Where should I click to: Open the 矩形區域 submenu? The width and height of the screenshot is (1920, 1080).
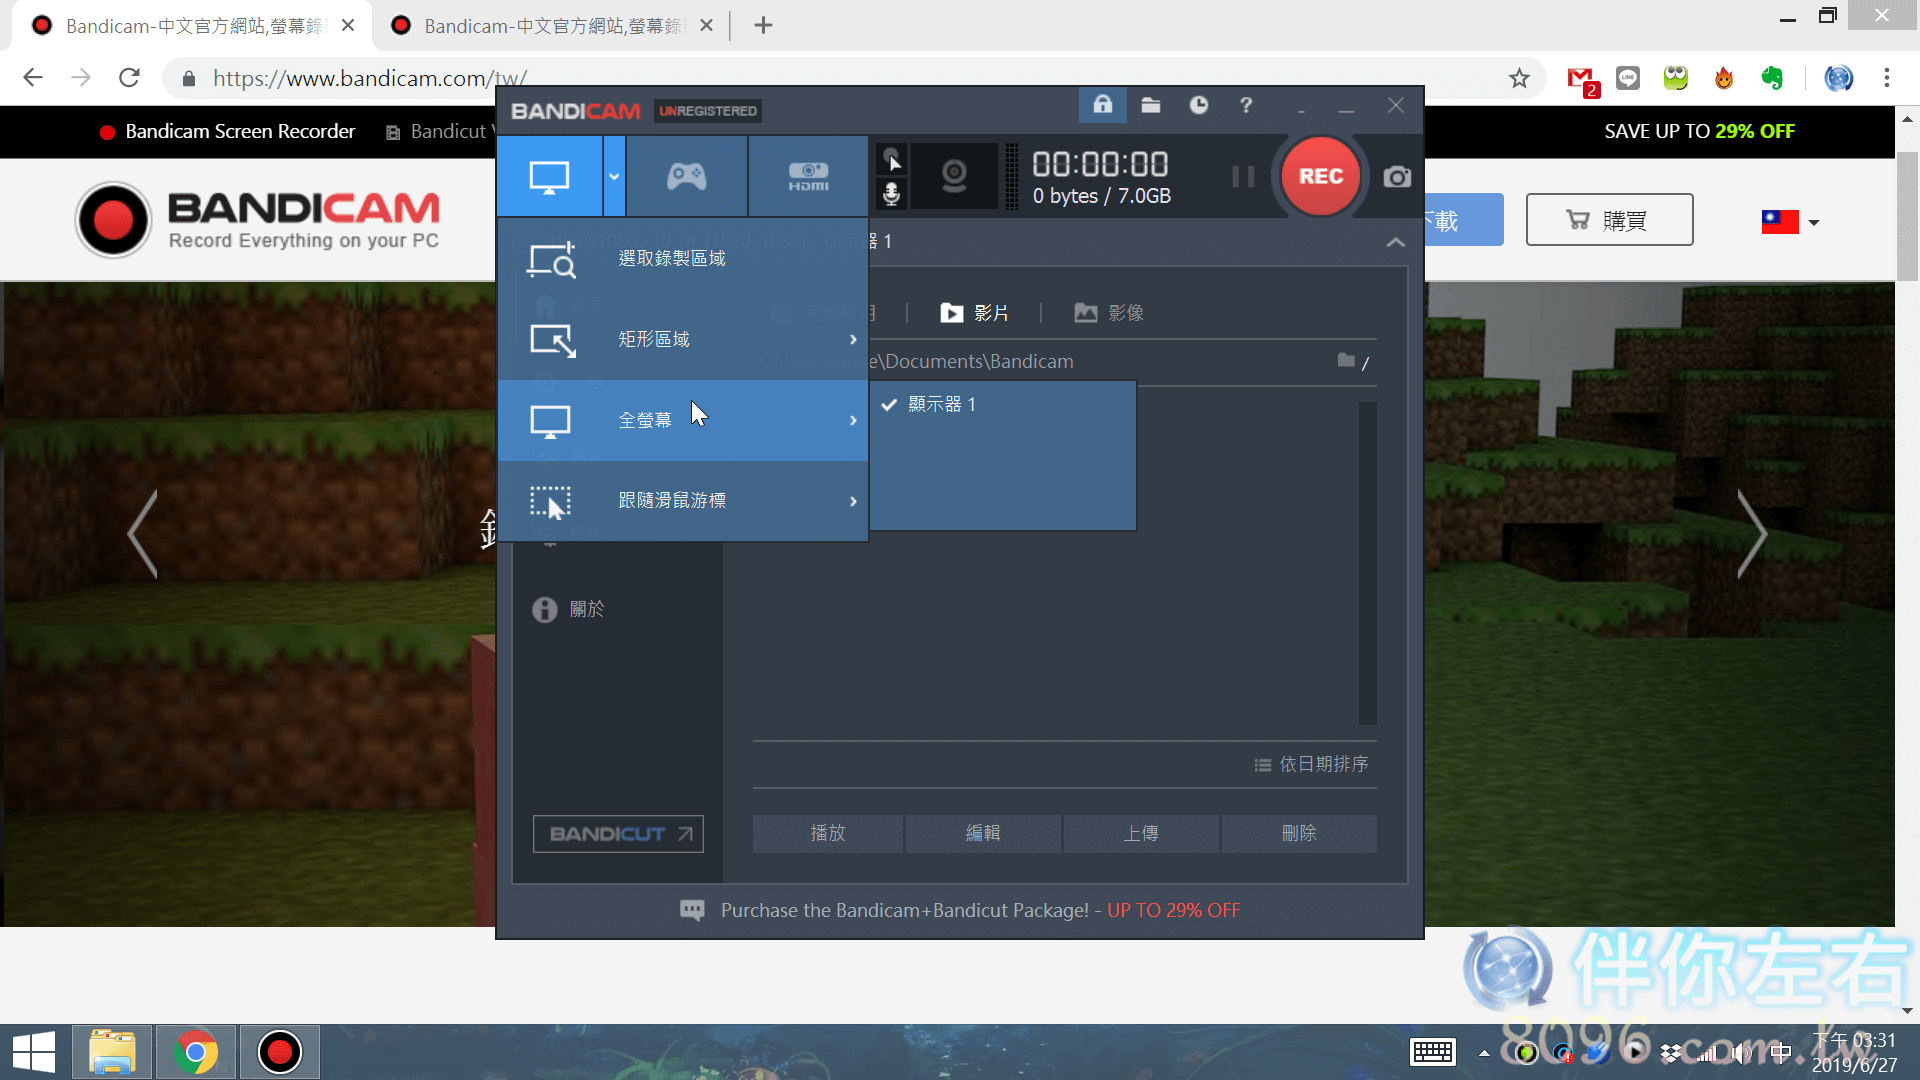pos(683,340)
